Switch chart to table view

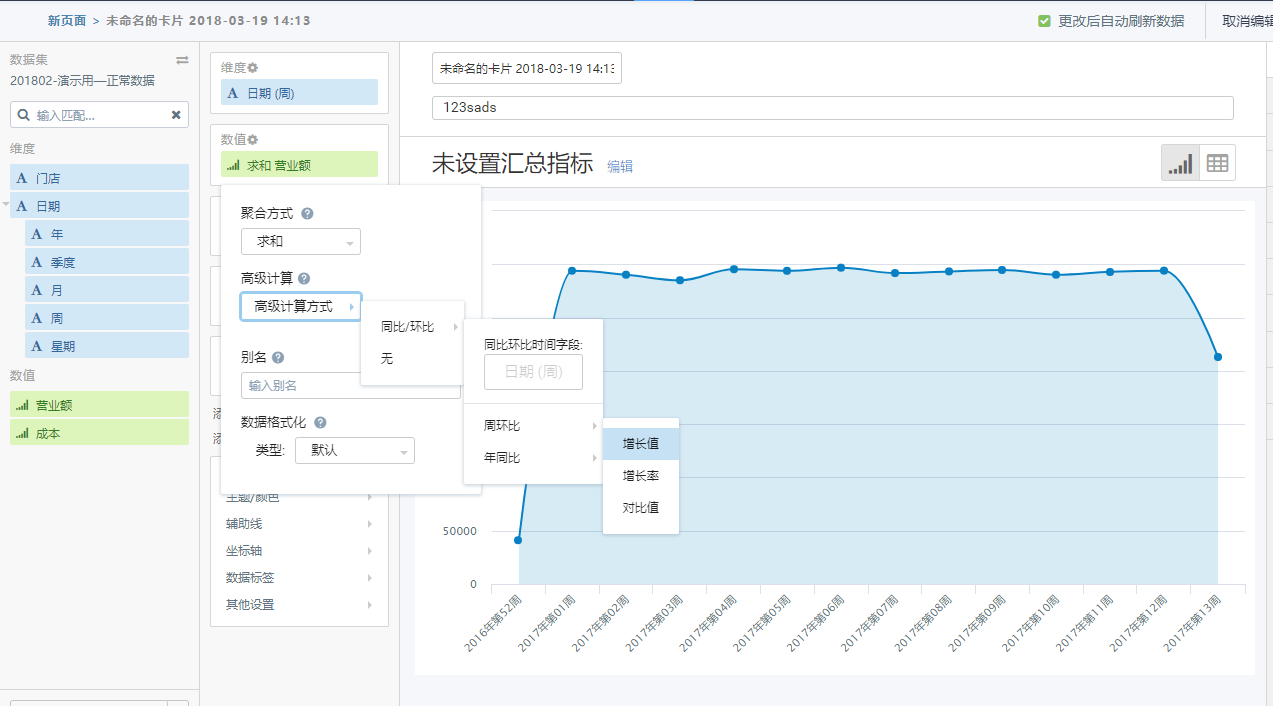pyautogui.click(x=1216, y=162)
